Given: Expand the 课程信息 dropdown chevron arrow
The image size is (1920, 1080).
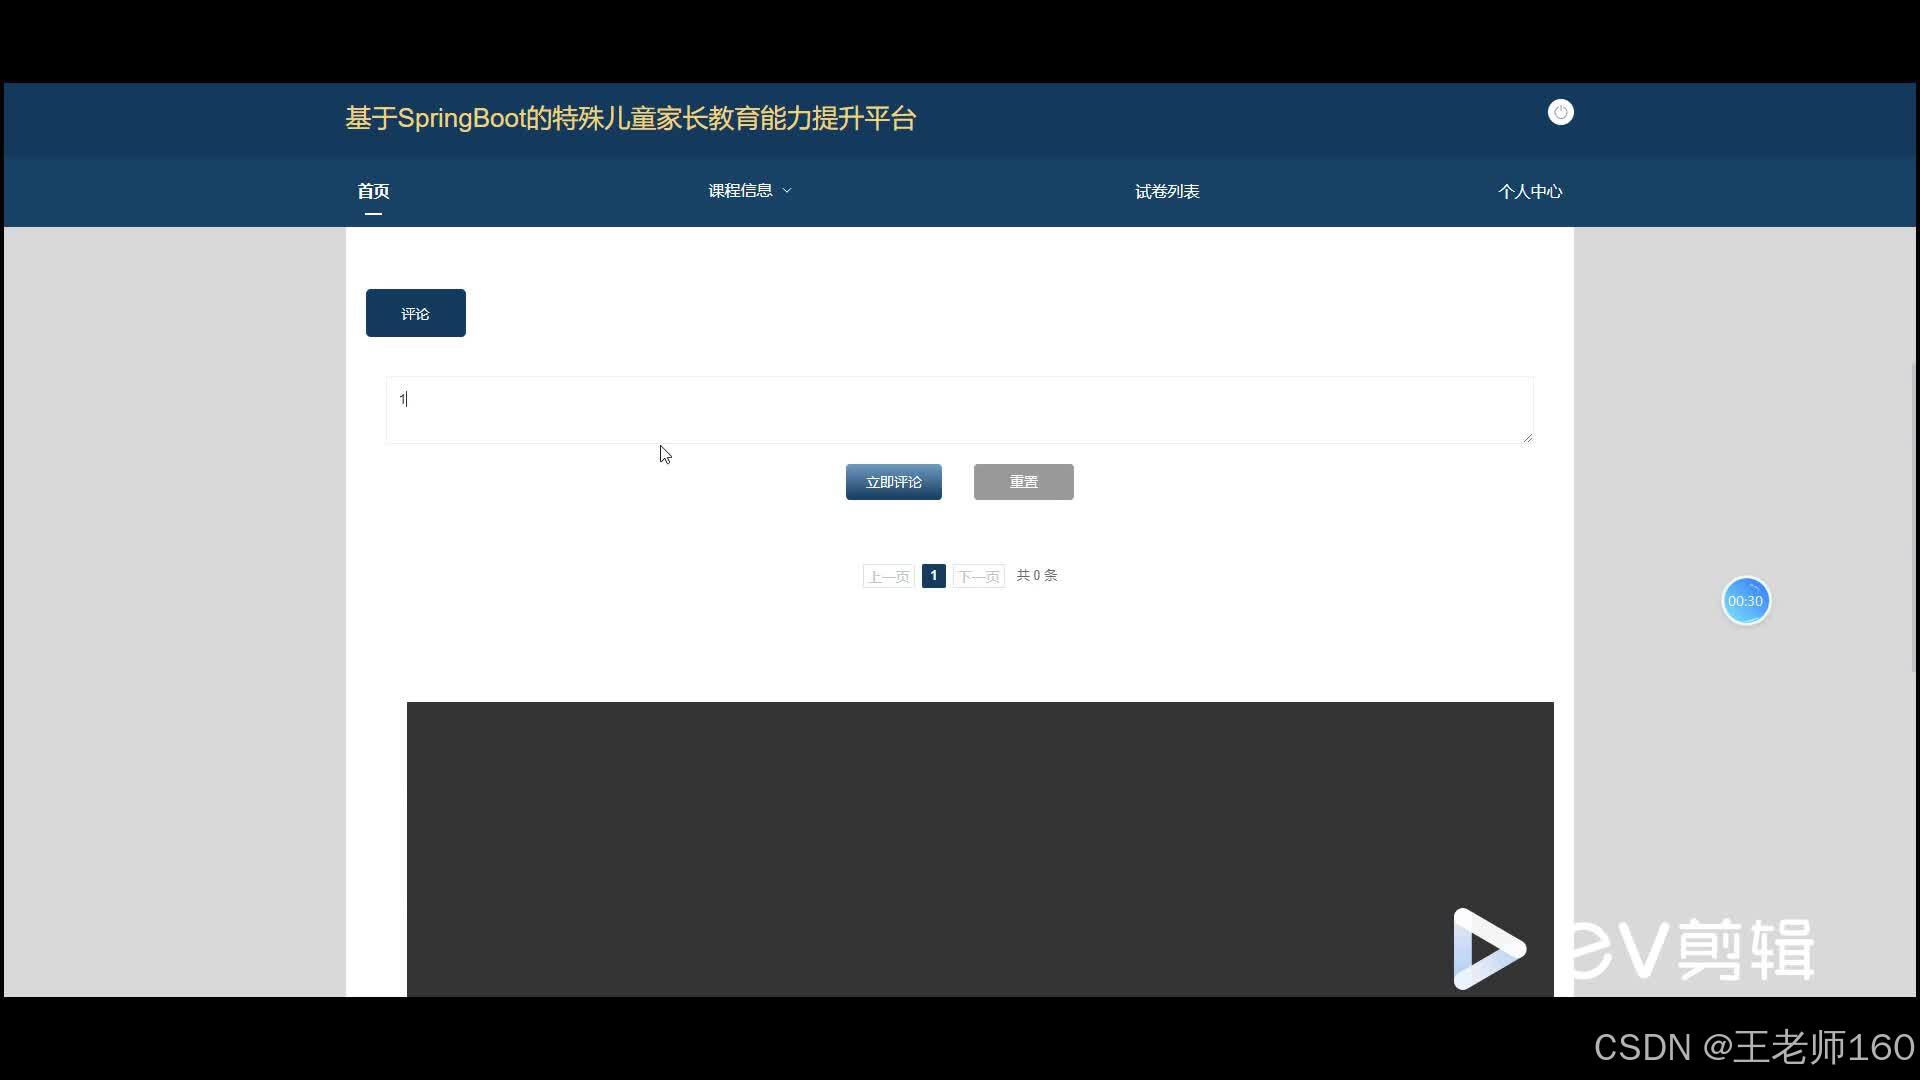Looking at the screenshot, I should point(787,190).
